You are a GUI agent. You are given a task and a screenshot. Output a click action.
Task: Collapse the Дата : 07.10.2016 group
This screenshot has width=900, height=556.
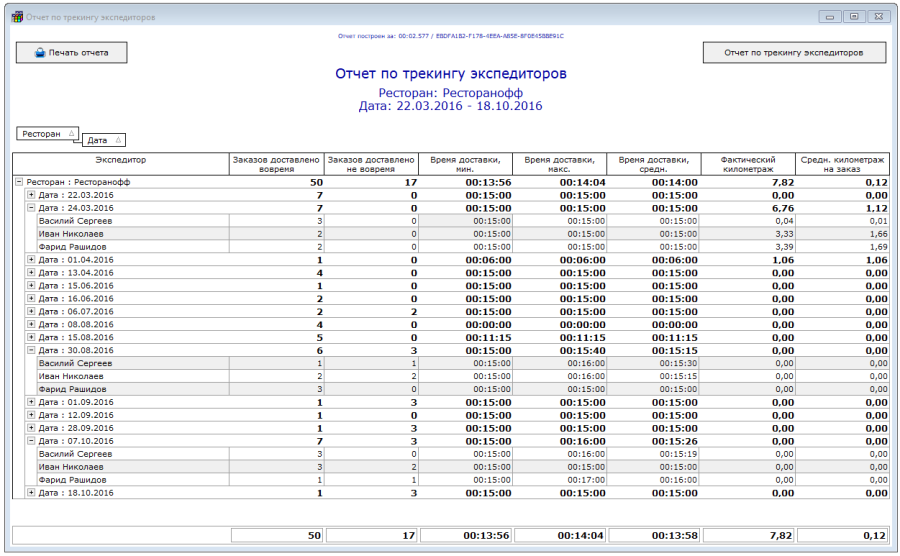(x=30, y=441)
